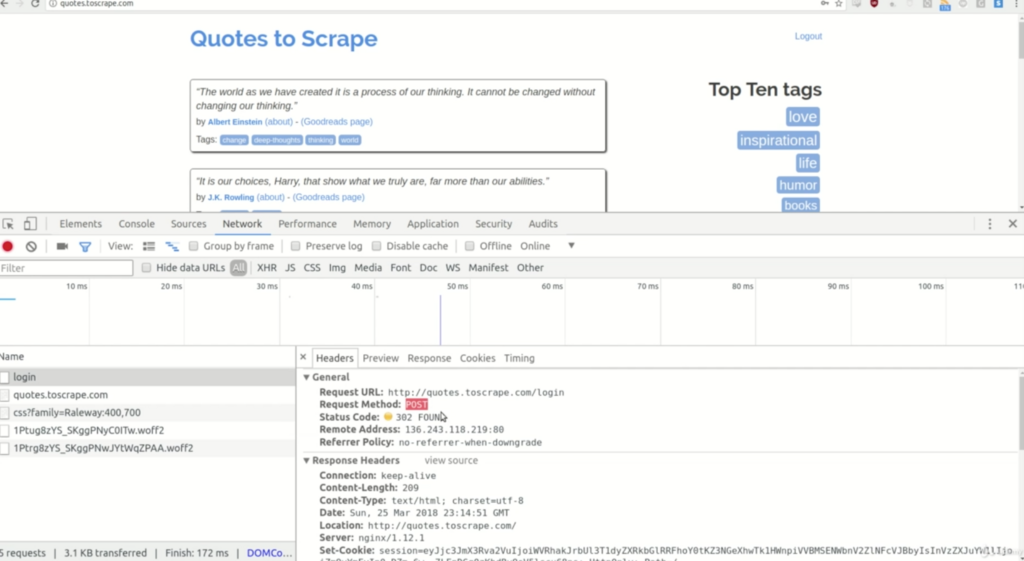Collapse the Response Headers section
The height and width of the screenshot is (561, 1024).
click(x=306, y=460)
